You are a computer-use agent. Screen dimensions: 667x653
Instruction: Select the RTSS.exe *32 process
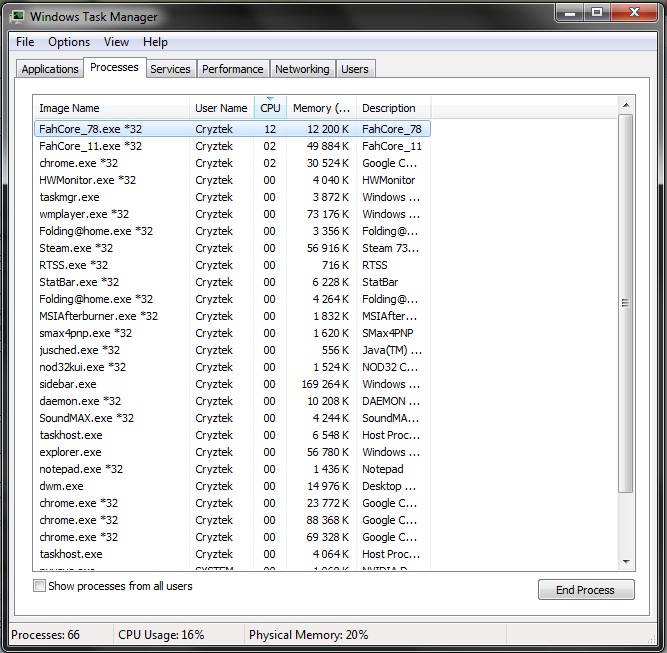pyautogui.click(x=232, y=265)
